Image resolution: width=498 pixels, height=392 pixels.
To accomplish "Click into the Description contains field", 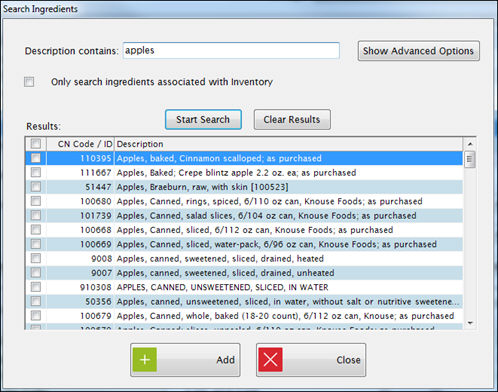I will 231,51.
